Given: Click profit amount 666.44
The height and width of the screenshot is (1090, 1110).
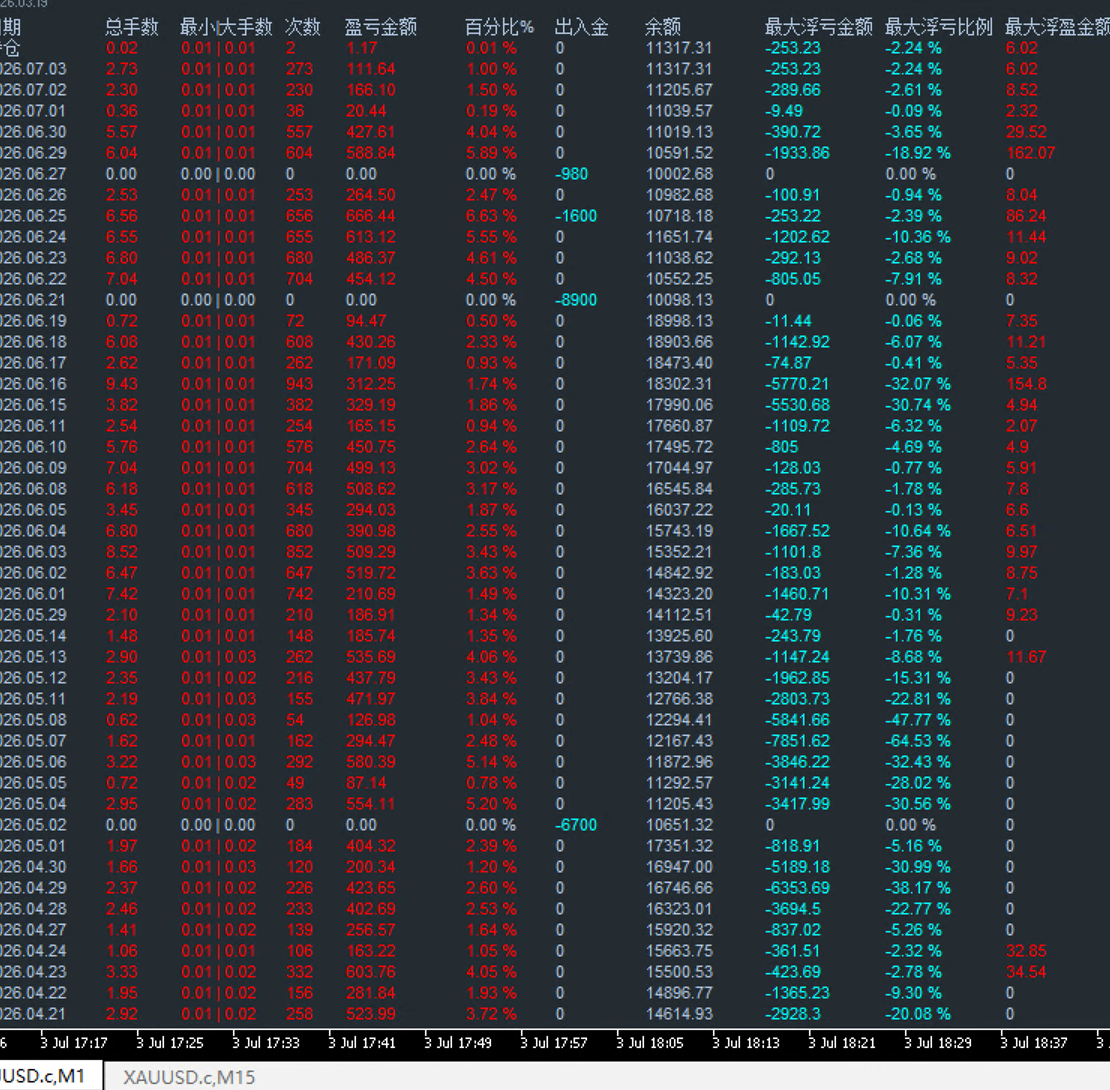Looking at the screenshot, I should 370,216.
